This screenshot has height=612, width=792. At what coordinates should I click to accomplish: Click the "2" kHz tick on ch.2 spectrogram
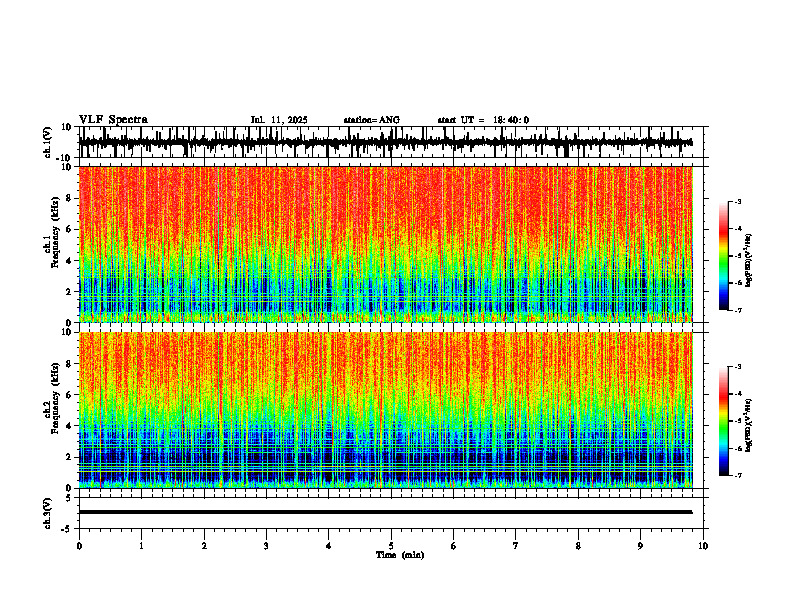click(70, 457)
